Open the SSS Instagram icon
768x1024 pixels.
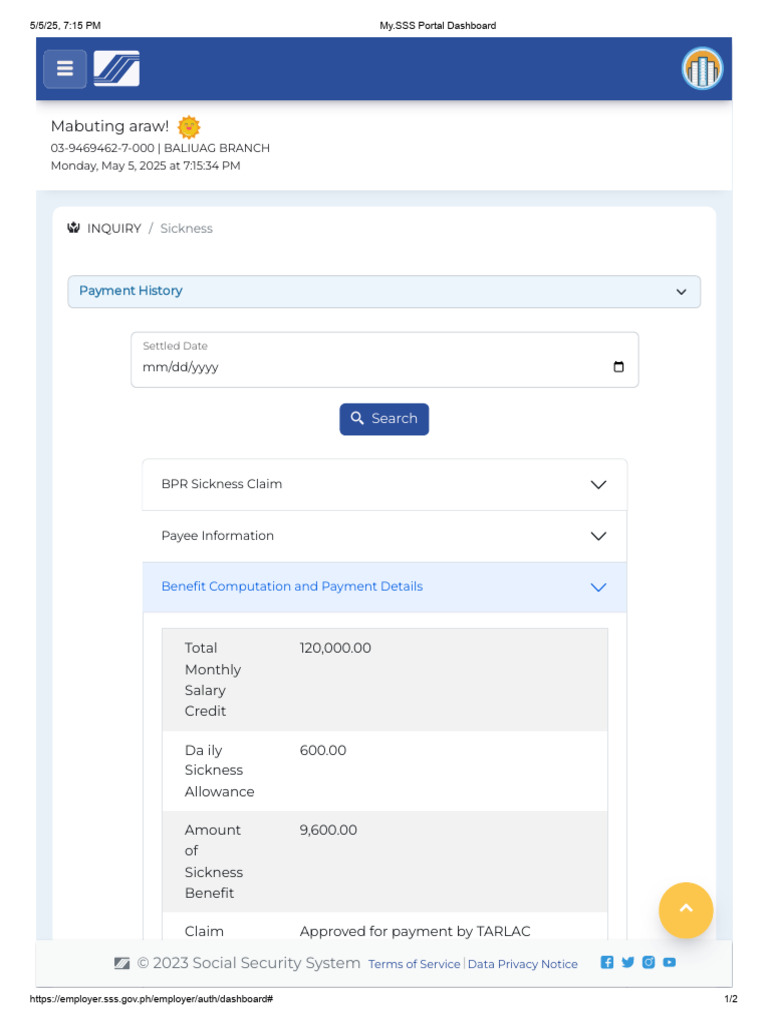648,962
